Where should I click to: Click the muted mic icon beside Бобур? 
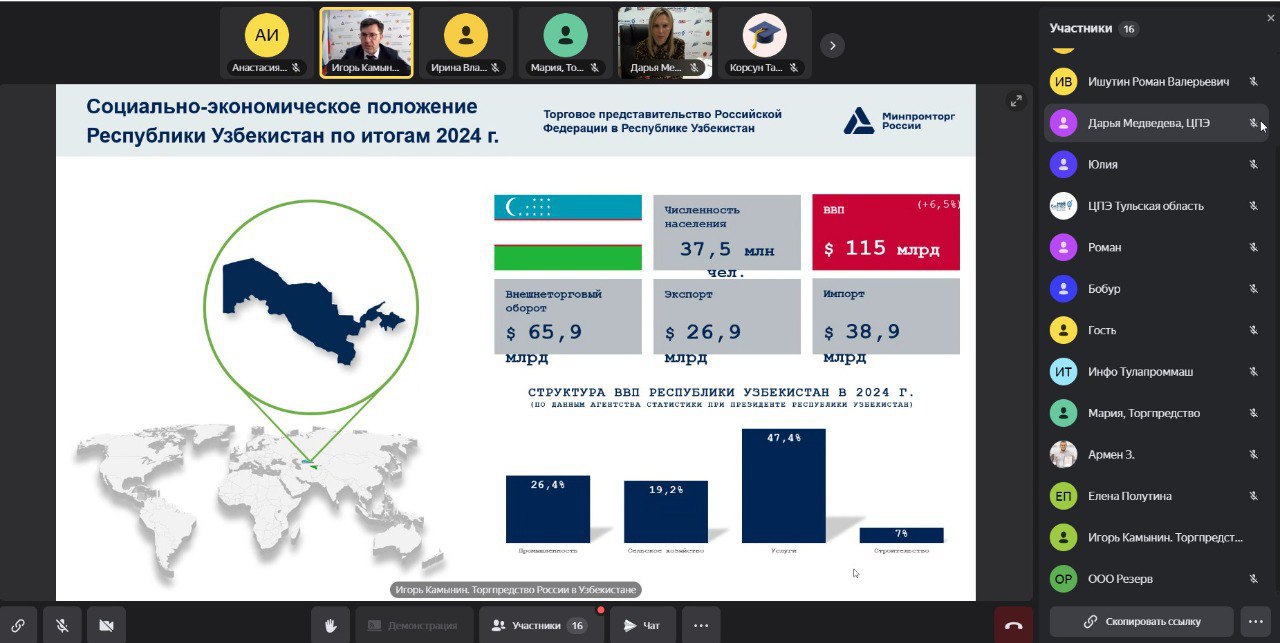point(1253,289)
